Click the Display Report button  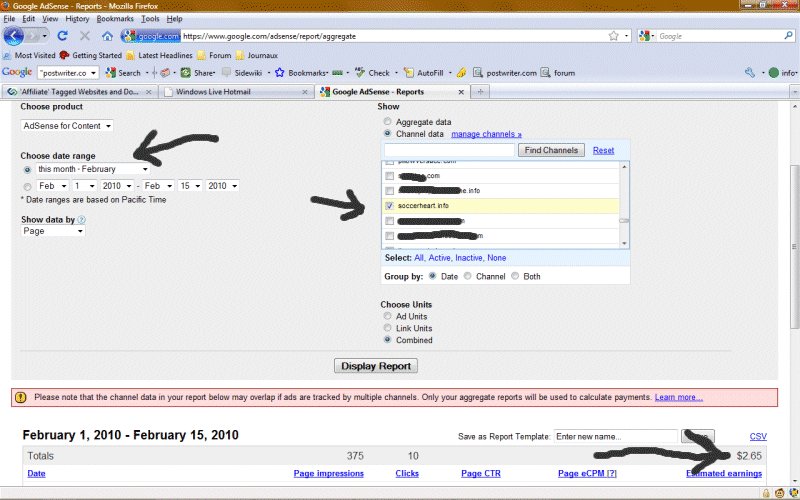click(x=376, y=366)
